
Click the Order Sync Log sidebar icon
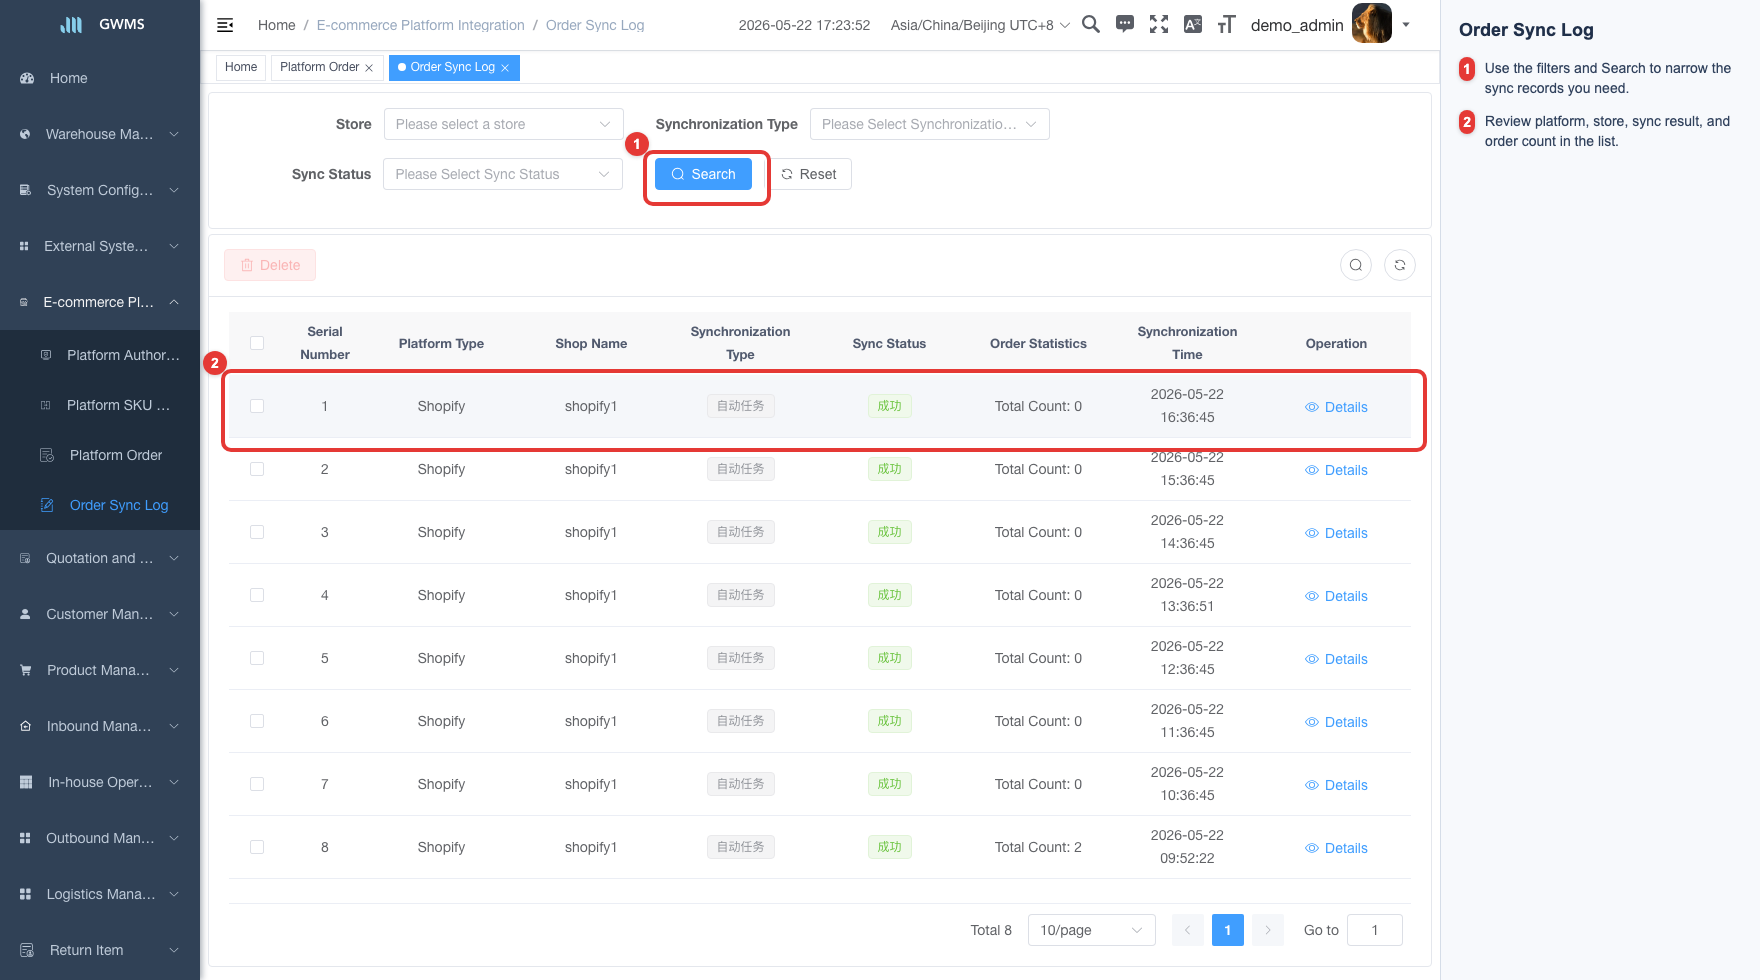47,505
